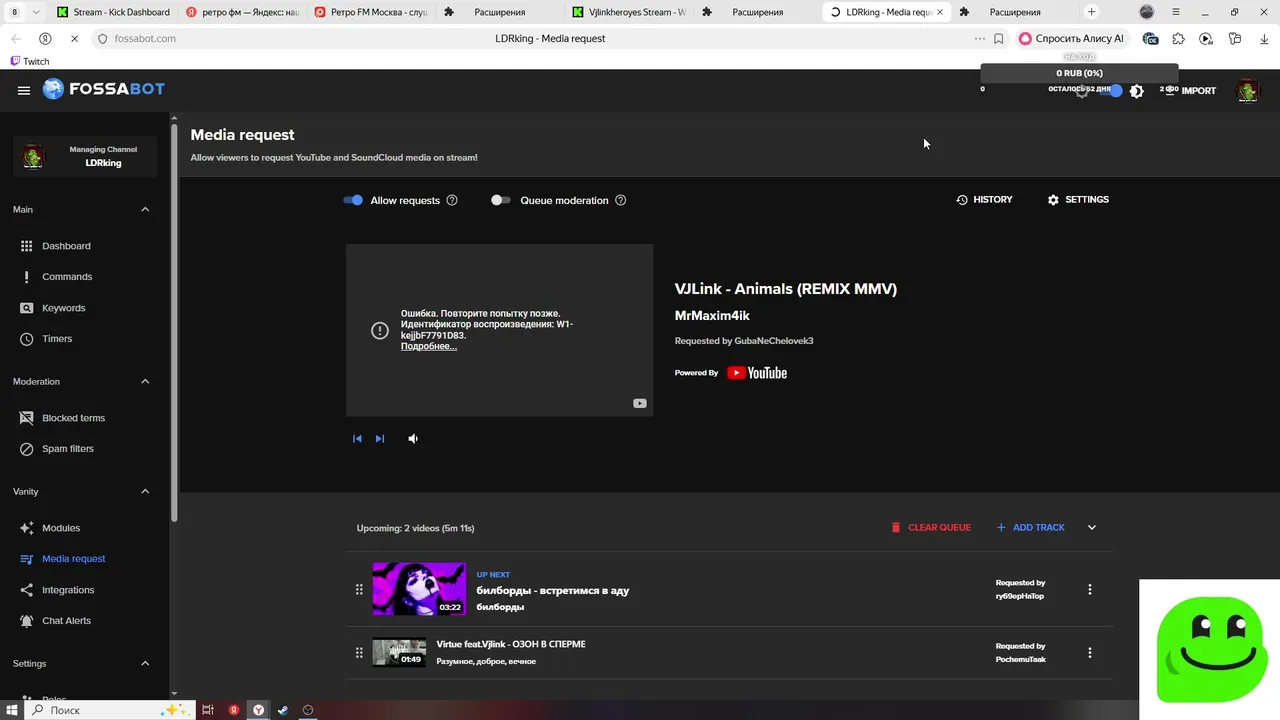Open media request History
Viewport: 1280px width, 720px height.
tap(984, 200)
